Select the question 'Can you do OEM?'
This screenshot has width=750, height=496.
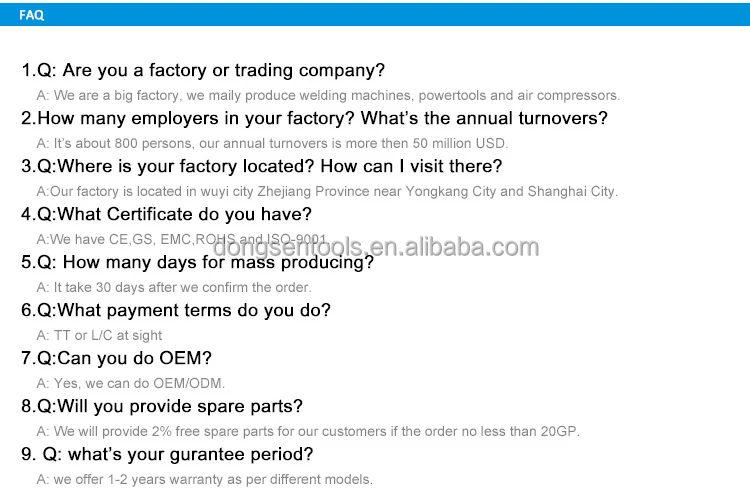point(116,358)
